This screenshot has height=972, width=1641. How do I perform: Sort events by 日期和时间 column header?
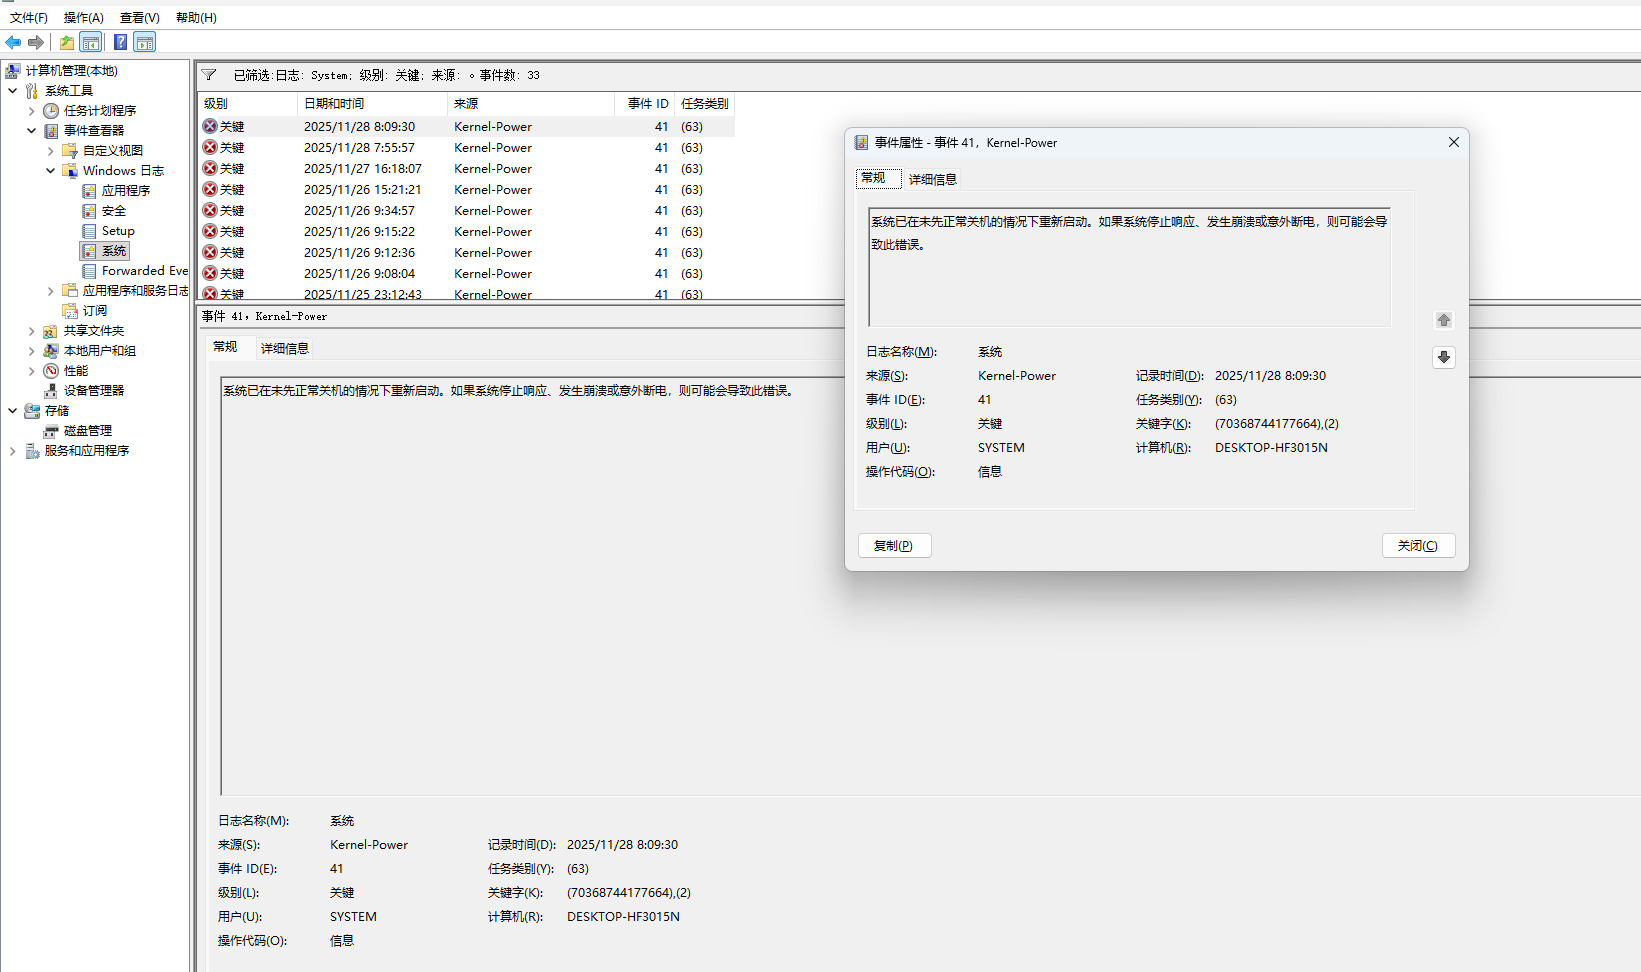(x=372, y=104)
